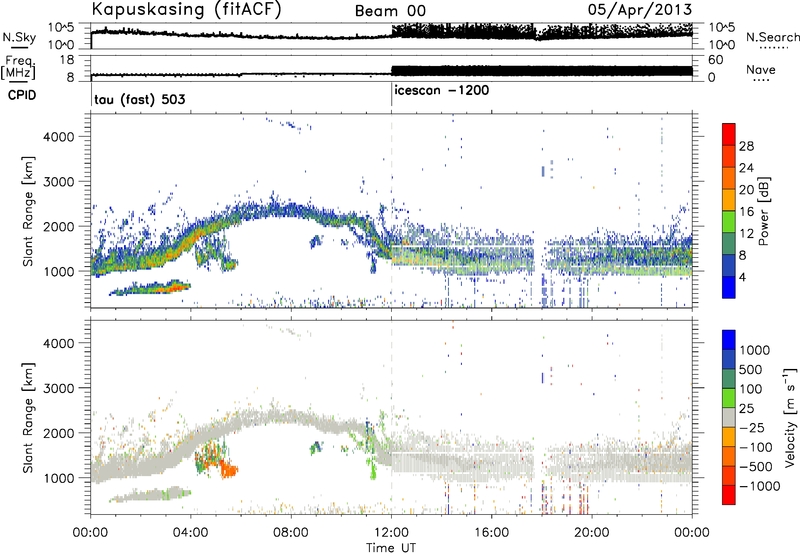
Task: Click the date 05/Apr/2013
Action: [640, 10]
